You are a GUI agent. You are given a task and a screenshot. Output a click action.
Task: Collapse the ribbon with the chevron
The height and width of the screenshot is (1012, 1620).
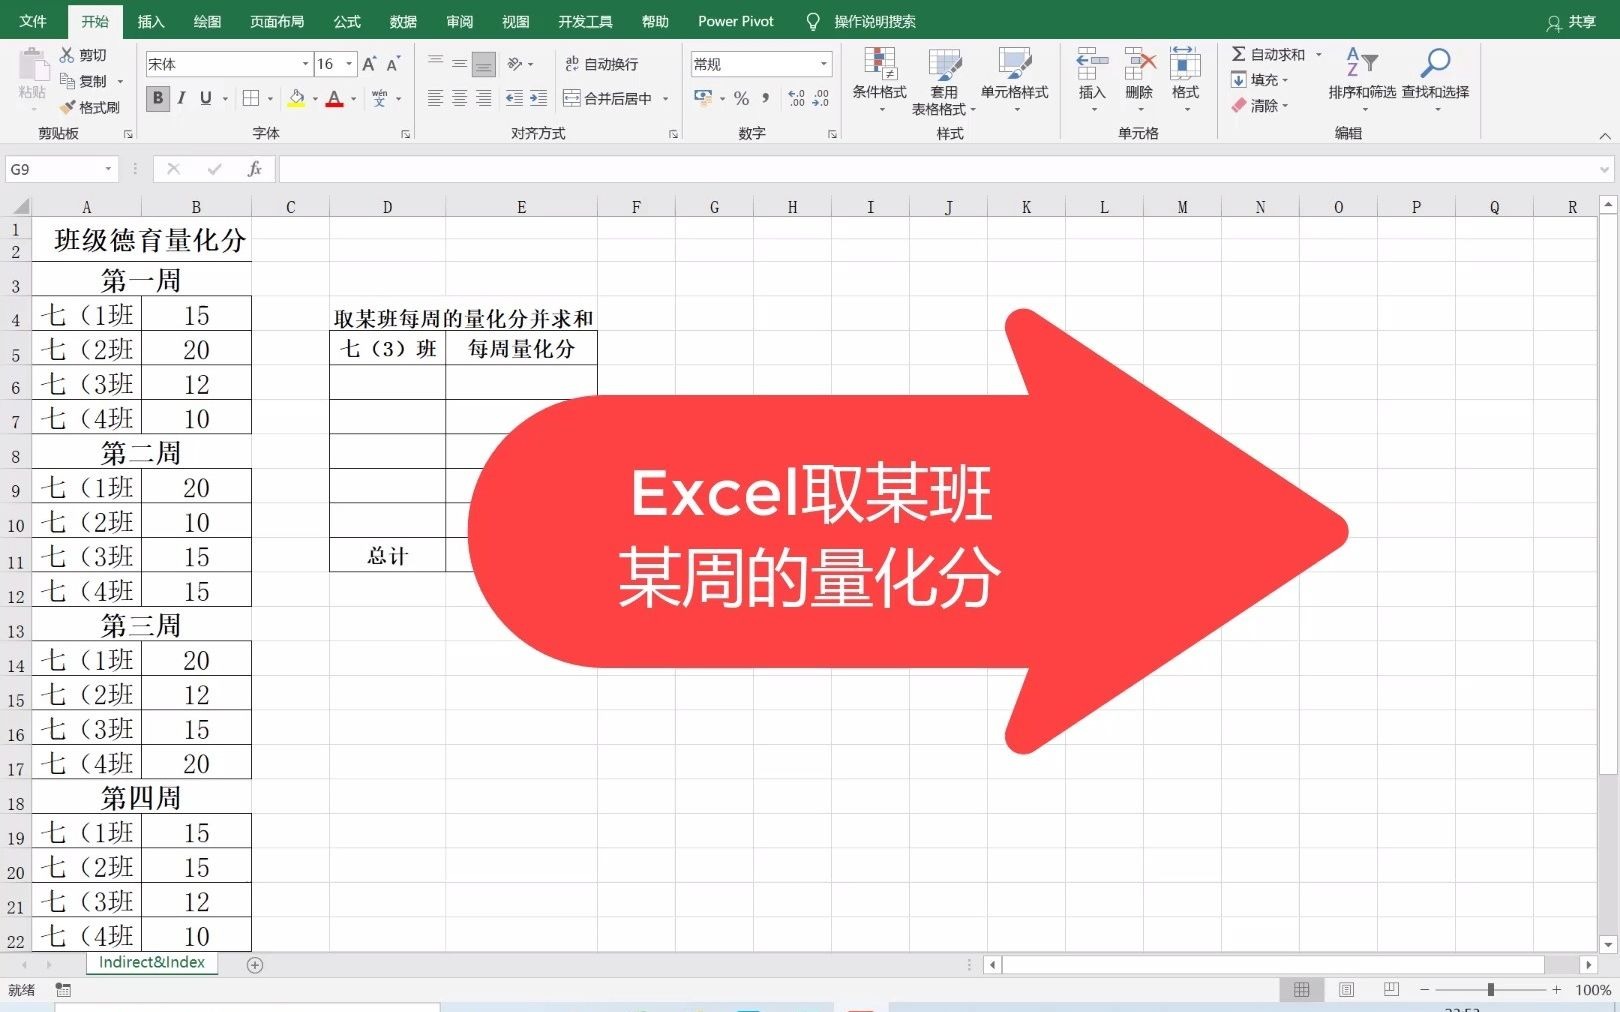click(1604, 135)
